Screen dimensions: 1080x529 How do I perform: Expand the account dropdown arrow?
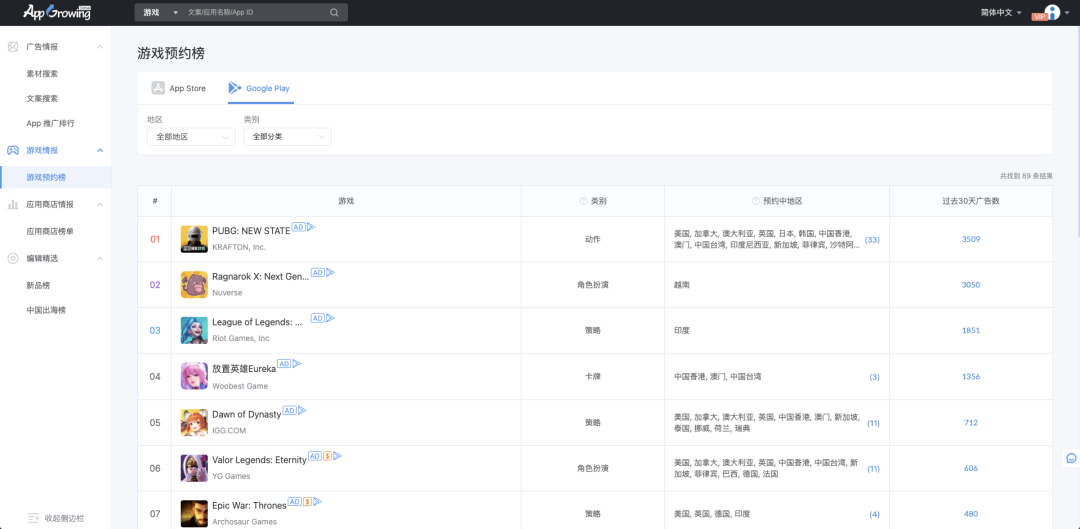[1067, 13]
